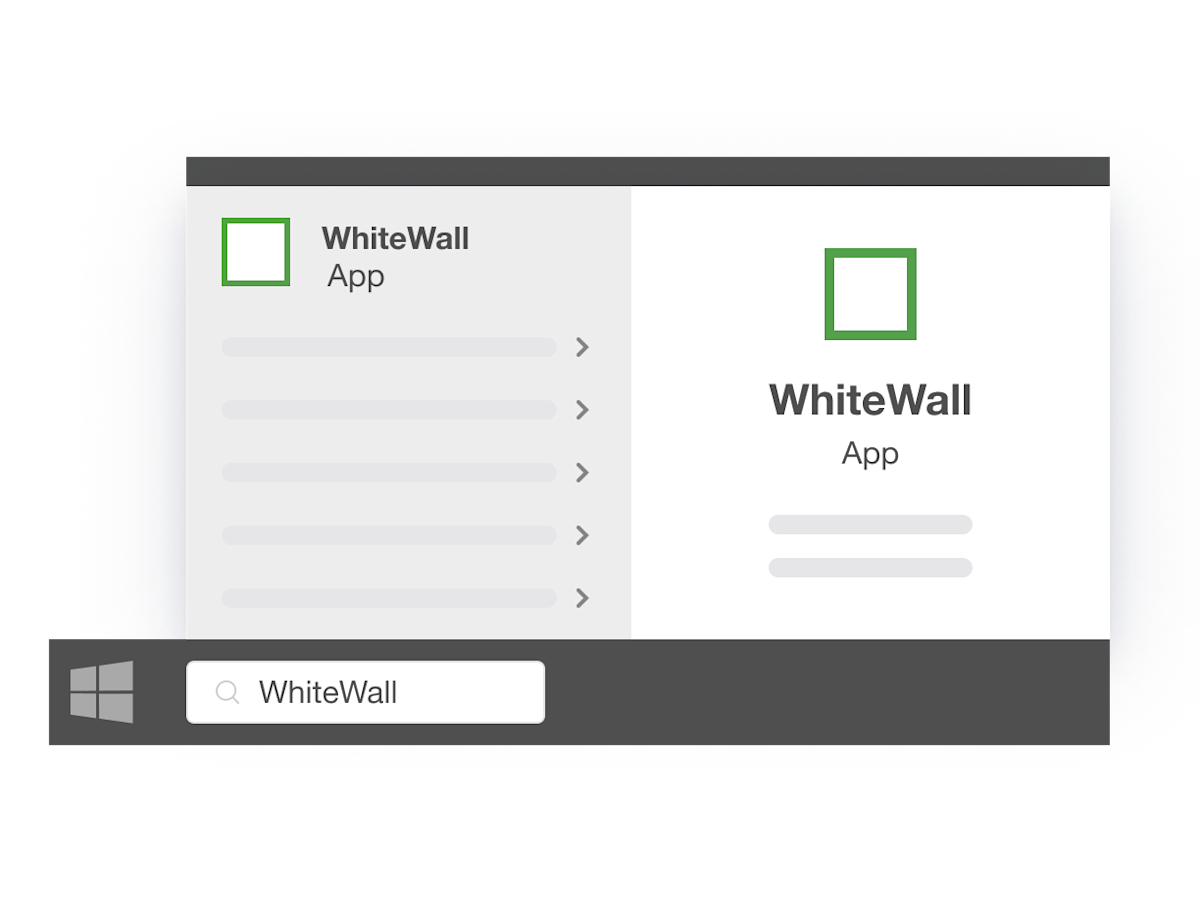This screenshot has height=902, width=1200.
Task: Open the Windows Start logo
Action: point(101,692)
